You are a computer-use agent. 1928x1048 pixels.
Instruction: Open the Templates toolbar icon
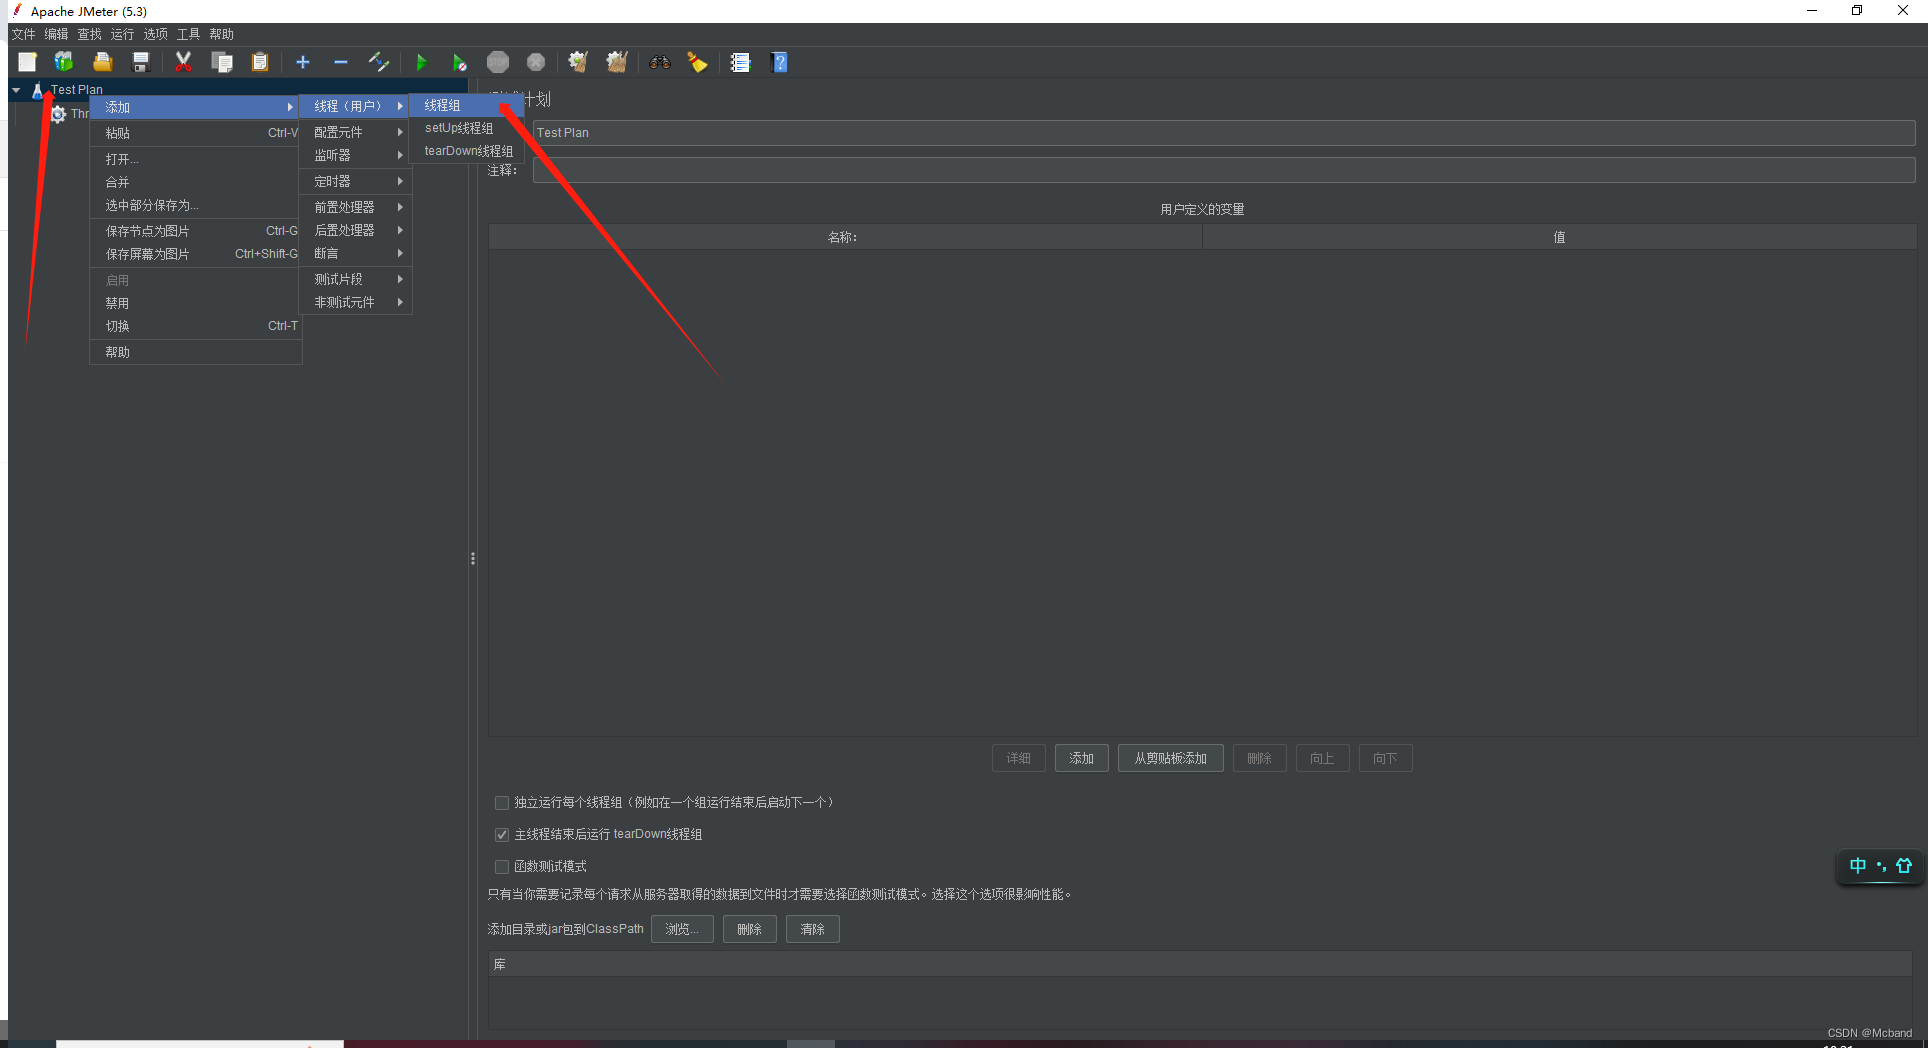click(x=64, y=62)
